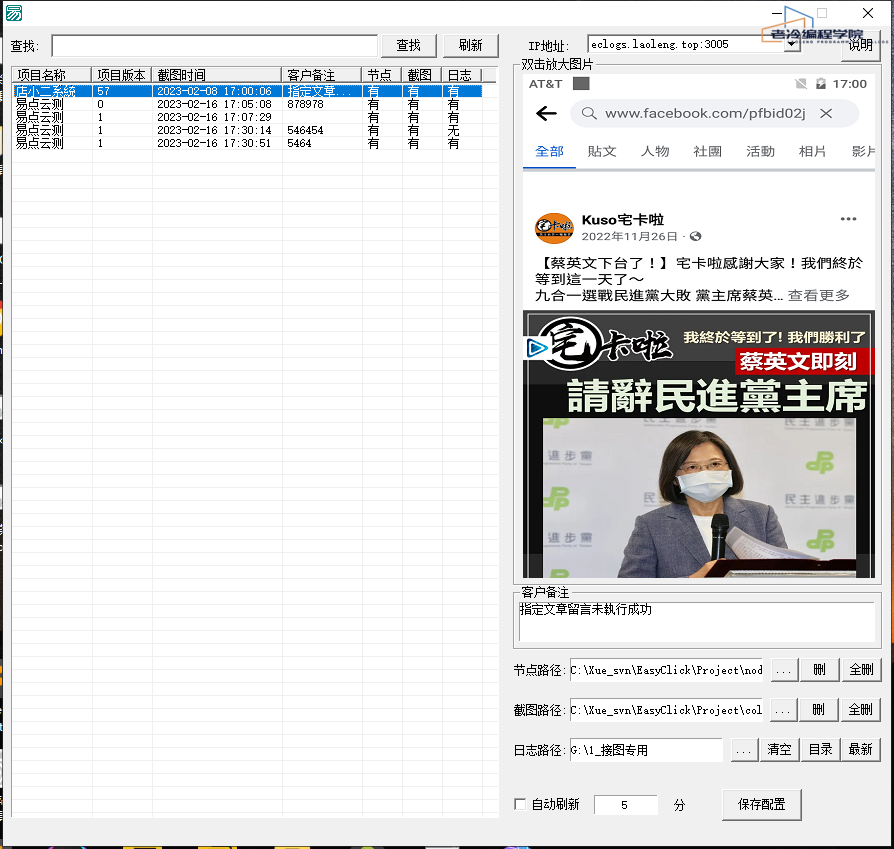Click the 保存配置 button
The width and height of the screenshot is (894, 849).
tap(761, 805)
